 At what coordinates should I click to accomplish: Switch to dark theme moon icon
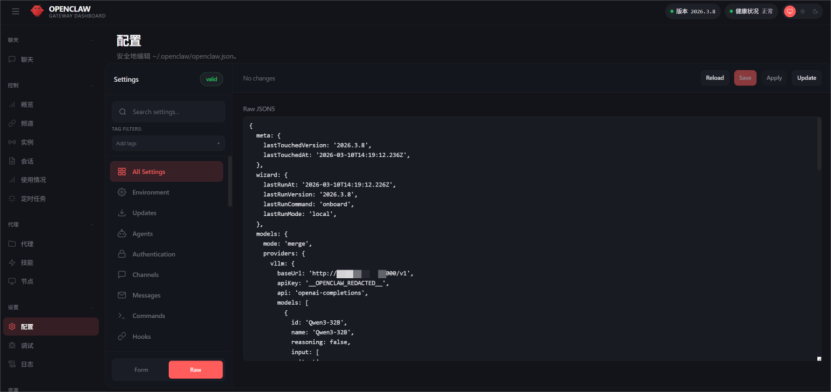(815, 12)
